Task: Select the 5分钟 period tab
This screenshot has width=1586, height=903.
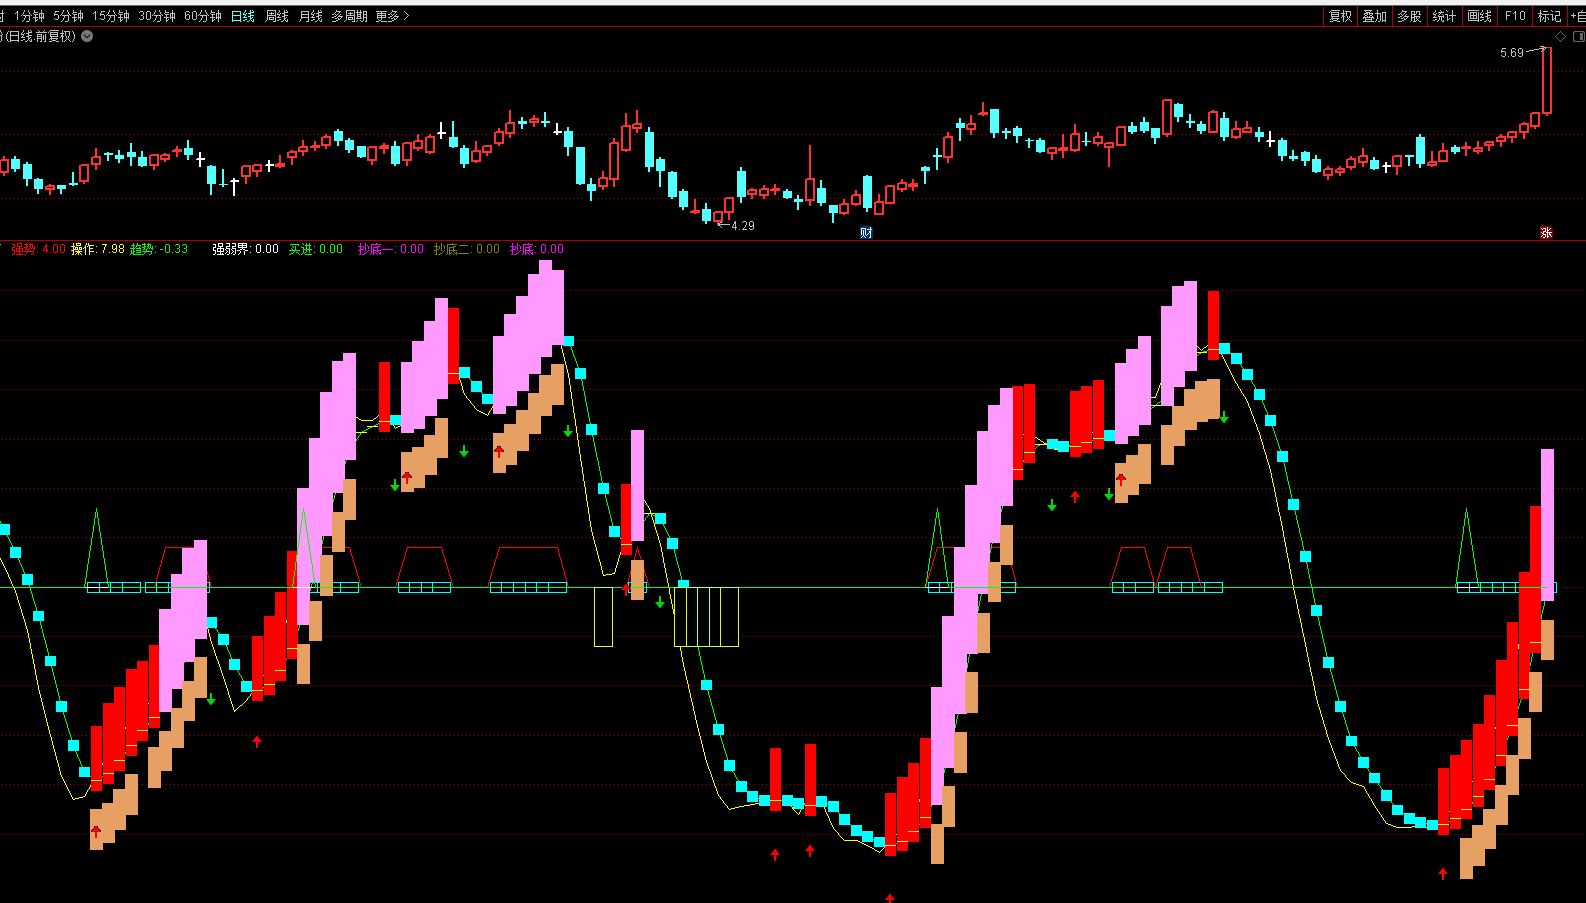Action: [x=68, y=16]
